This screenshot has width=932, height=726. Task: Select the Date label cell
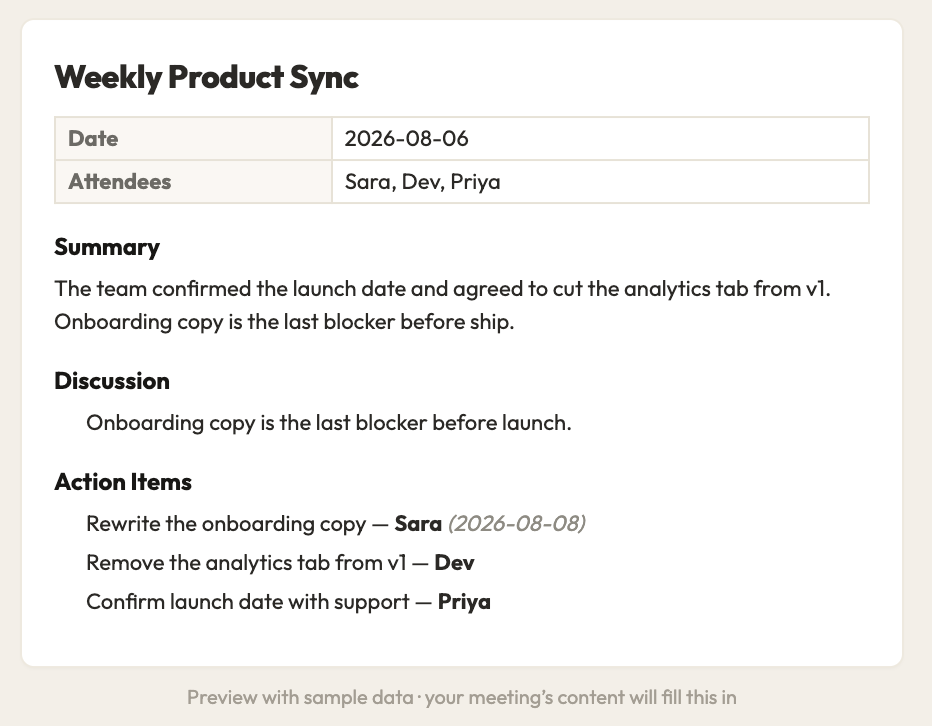click(193, 139)
